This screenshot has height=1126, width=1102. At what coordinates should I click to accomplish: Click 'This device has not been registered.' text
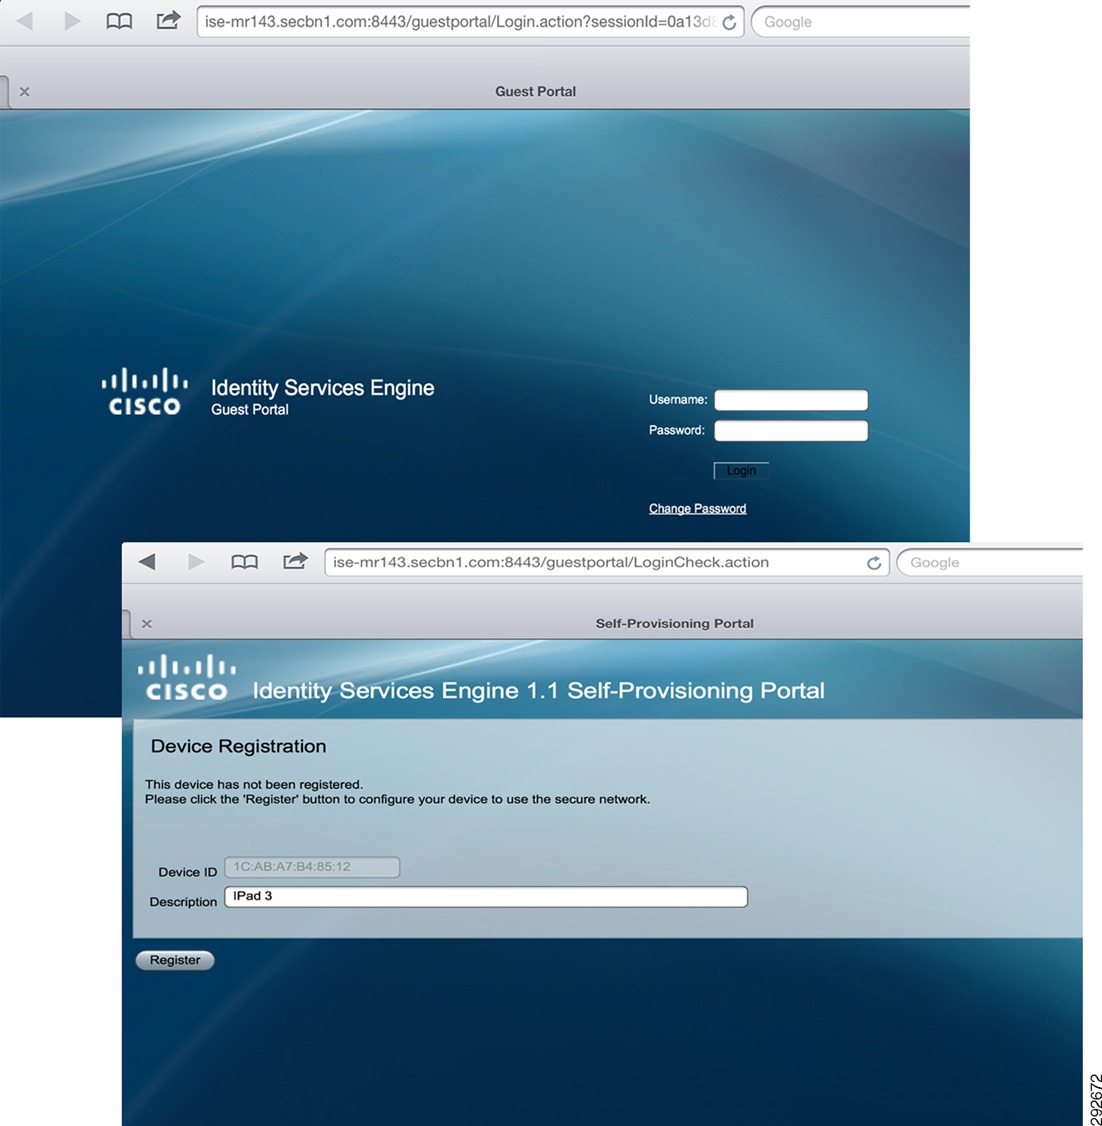254,784
